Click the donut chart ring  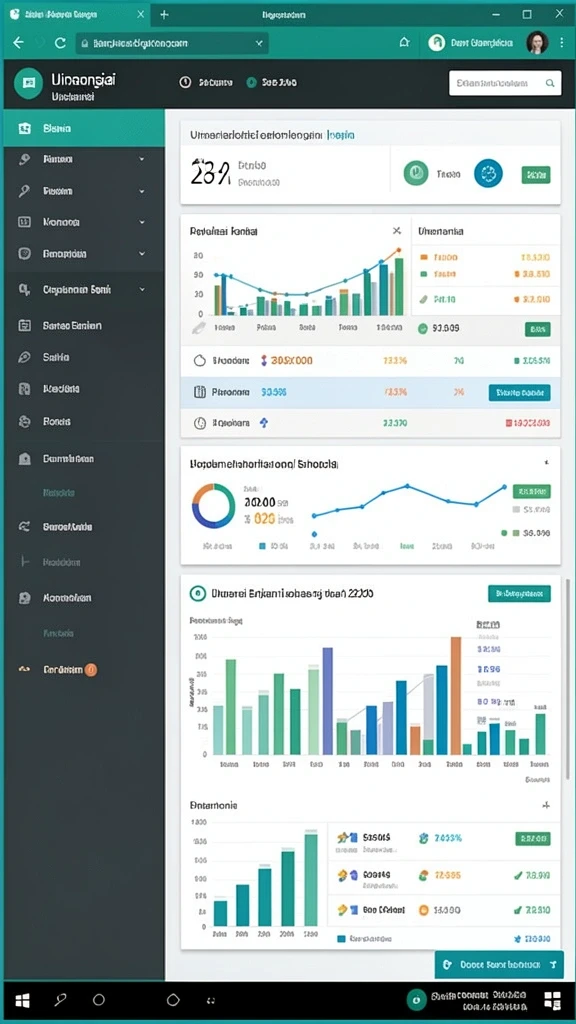pos(214,505)
